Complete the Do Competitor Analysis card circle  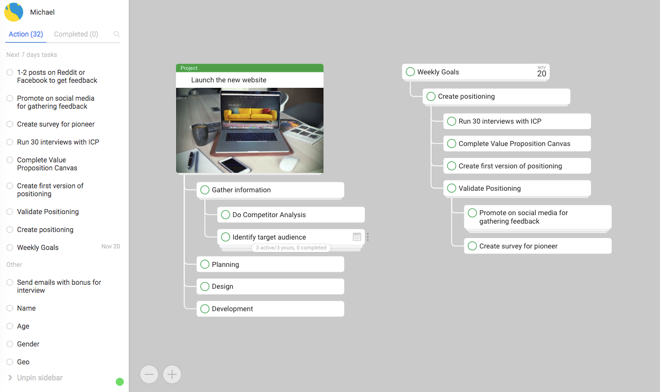point(225,215)
